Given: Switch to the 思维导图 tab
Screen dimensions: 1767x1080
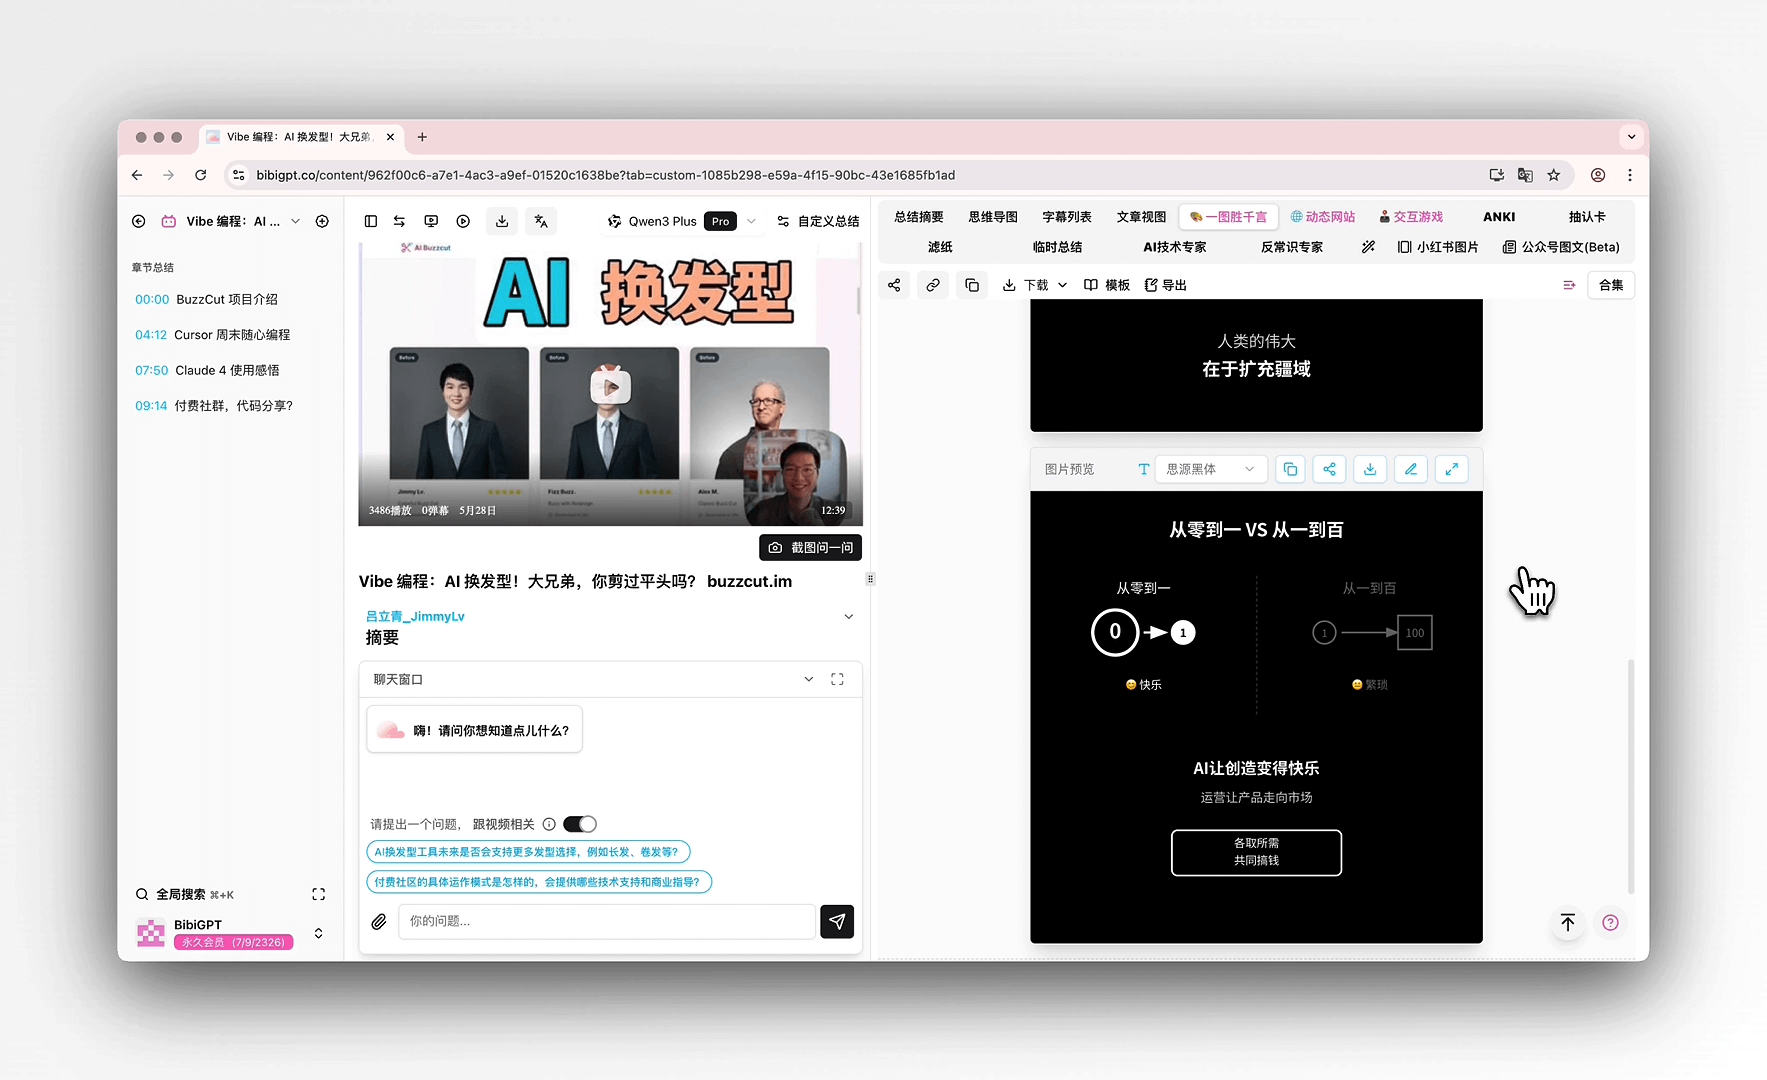Looking at the screenshot, I should 992,217.
